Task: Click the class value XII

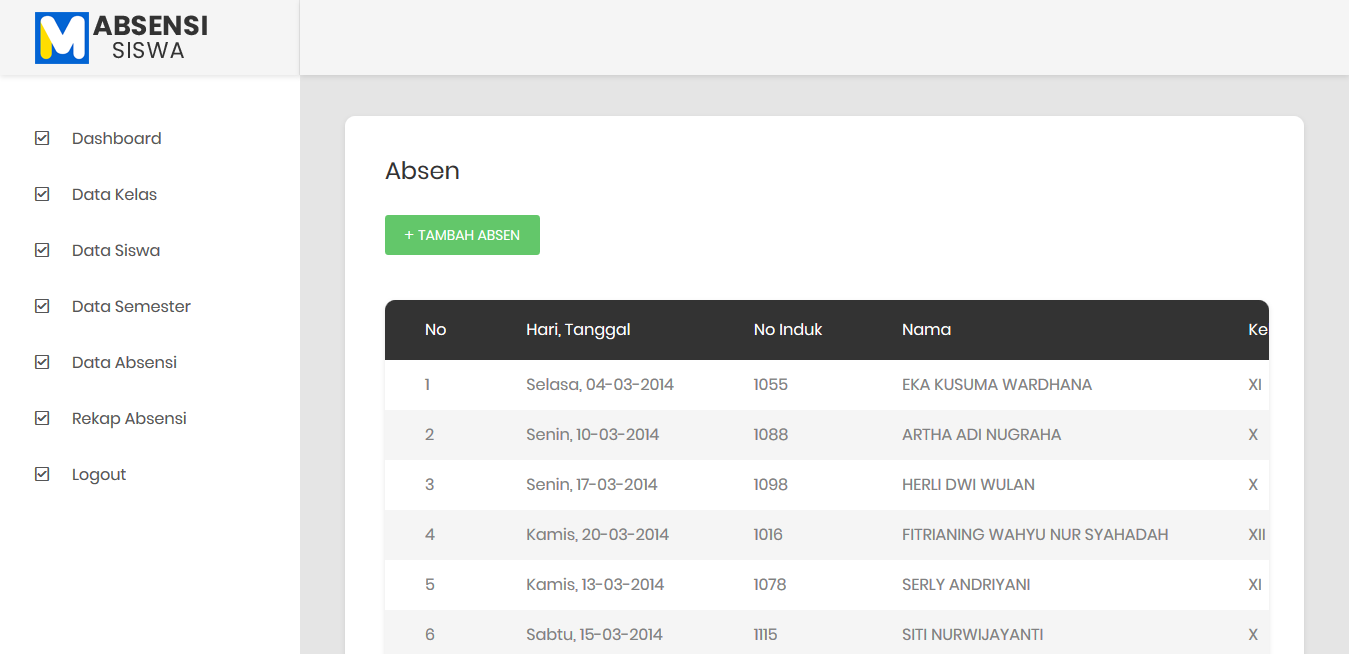Action: [1257, 535]
